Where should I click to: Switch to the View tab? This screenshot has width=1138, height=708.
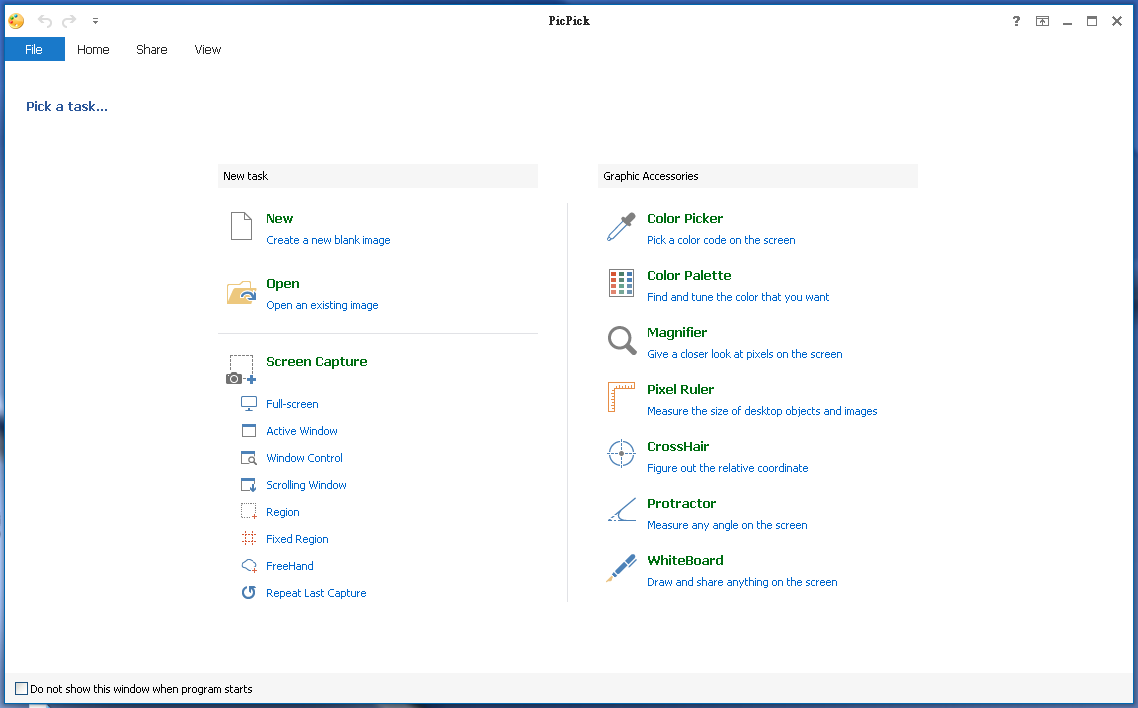[208, 49]
